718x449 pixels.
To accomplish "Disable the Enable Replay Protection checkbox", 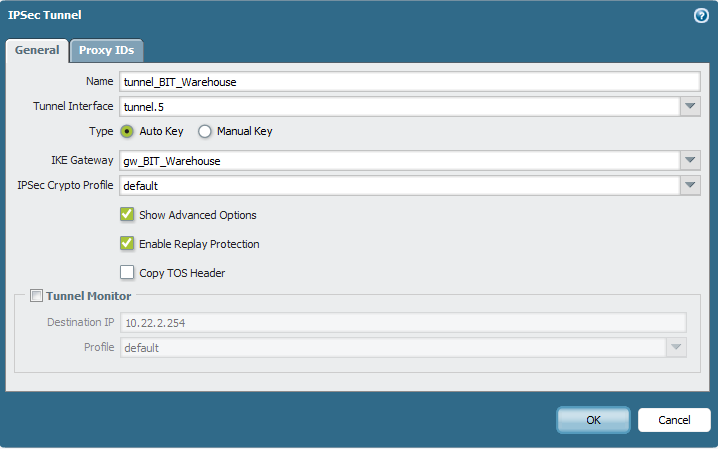I will pos(127,243).
